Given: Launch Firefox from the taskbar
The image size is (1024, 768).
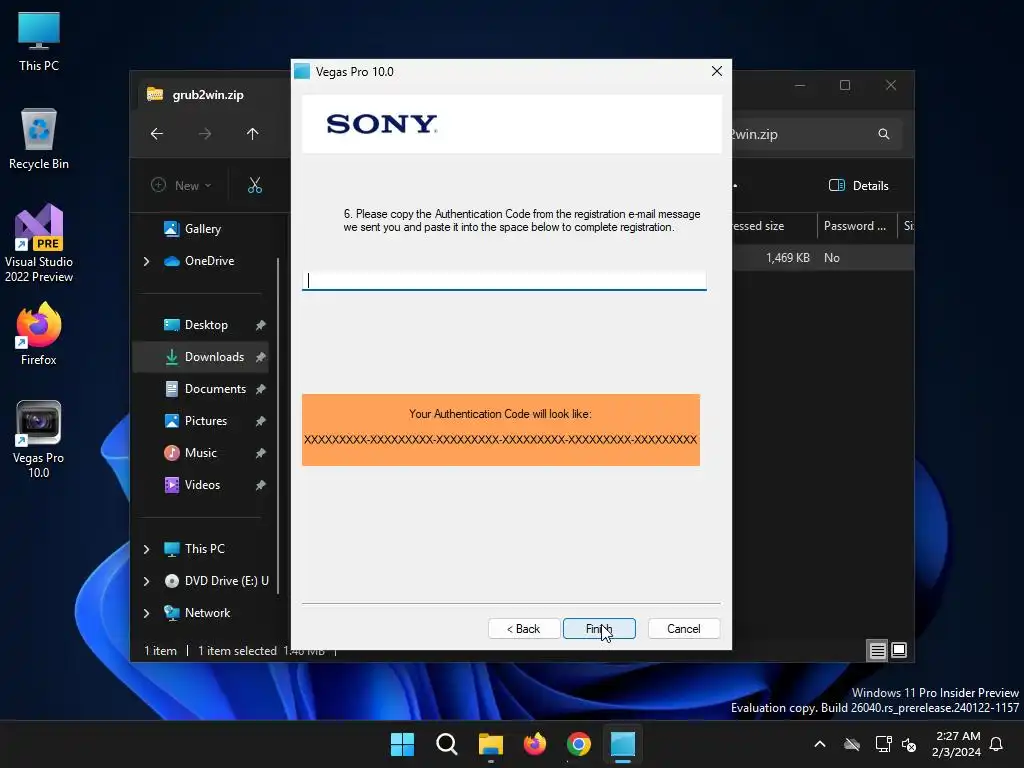Looking at the screenshot, I should 535,744.
